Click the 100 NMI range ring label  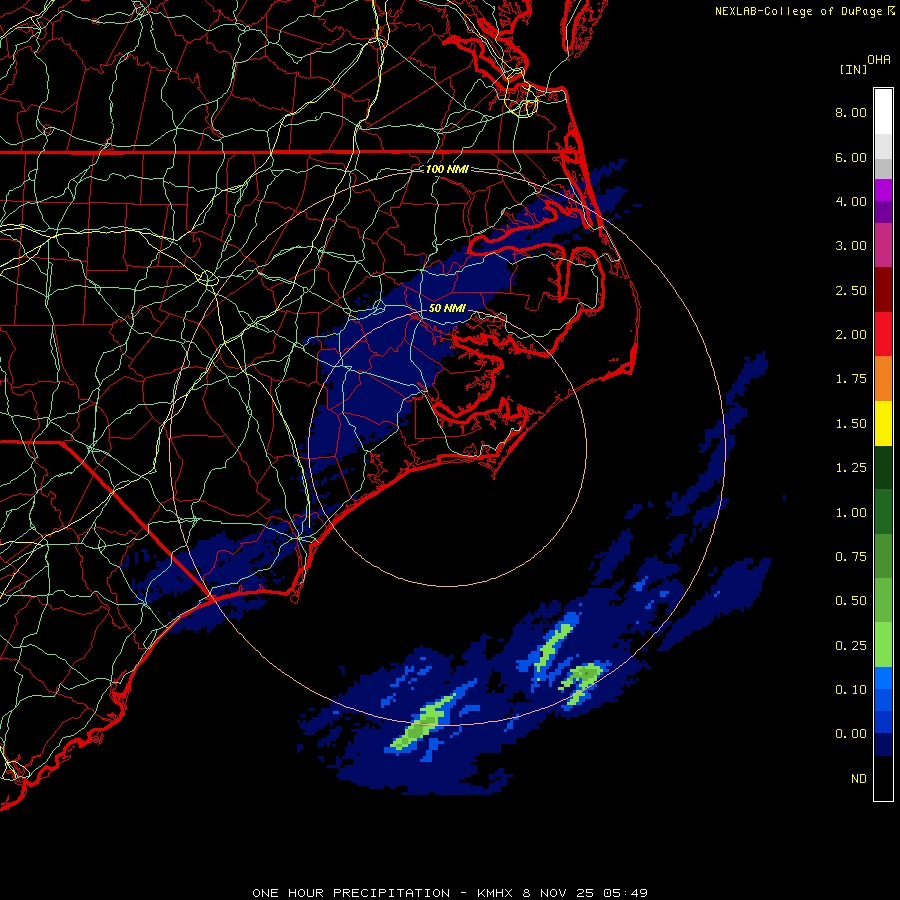tap(447, 169)
